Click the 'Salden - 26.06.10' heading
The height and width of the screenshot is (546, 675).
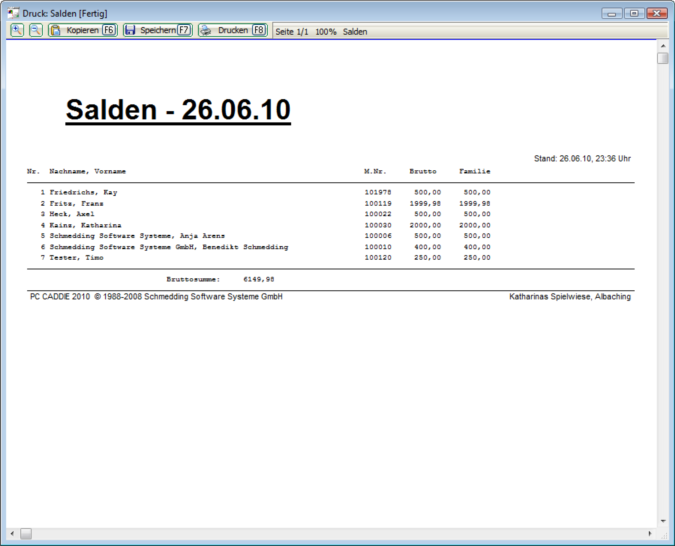[x=178, y=110]
